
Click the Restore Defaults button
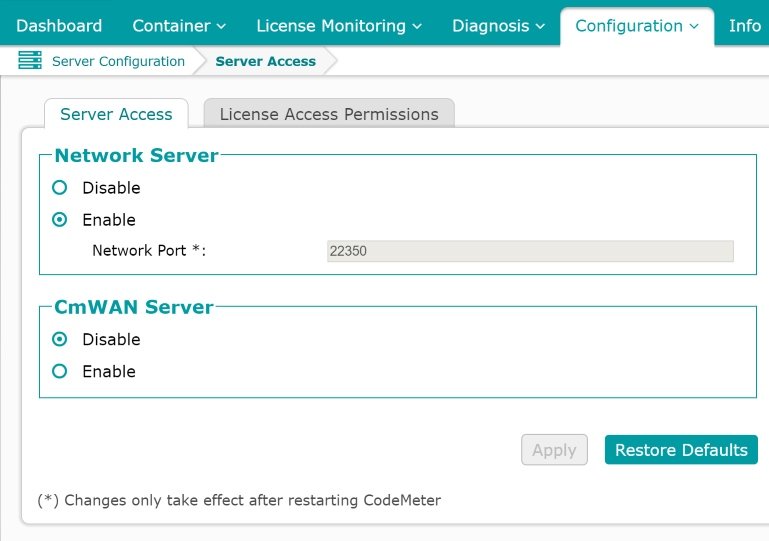[681, 450]
